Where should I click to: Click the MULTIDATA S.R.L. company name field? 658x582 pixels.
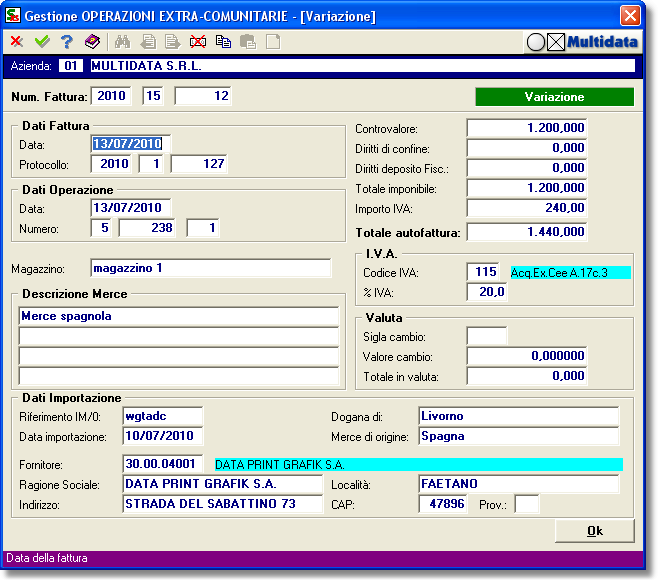[x=363, y=66]
